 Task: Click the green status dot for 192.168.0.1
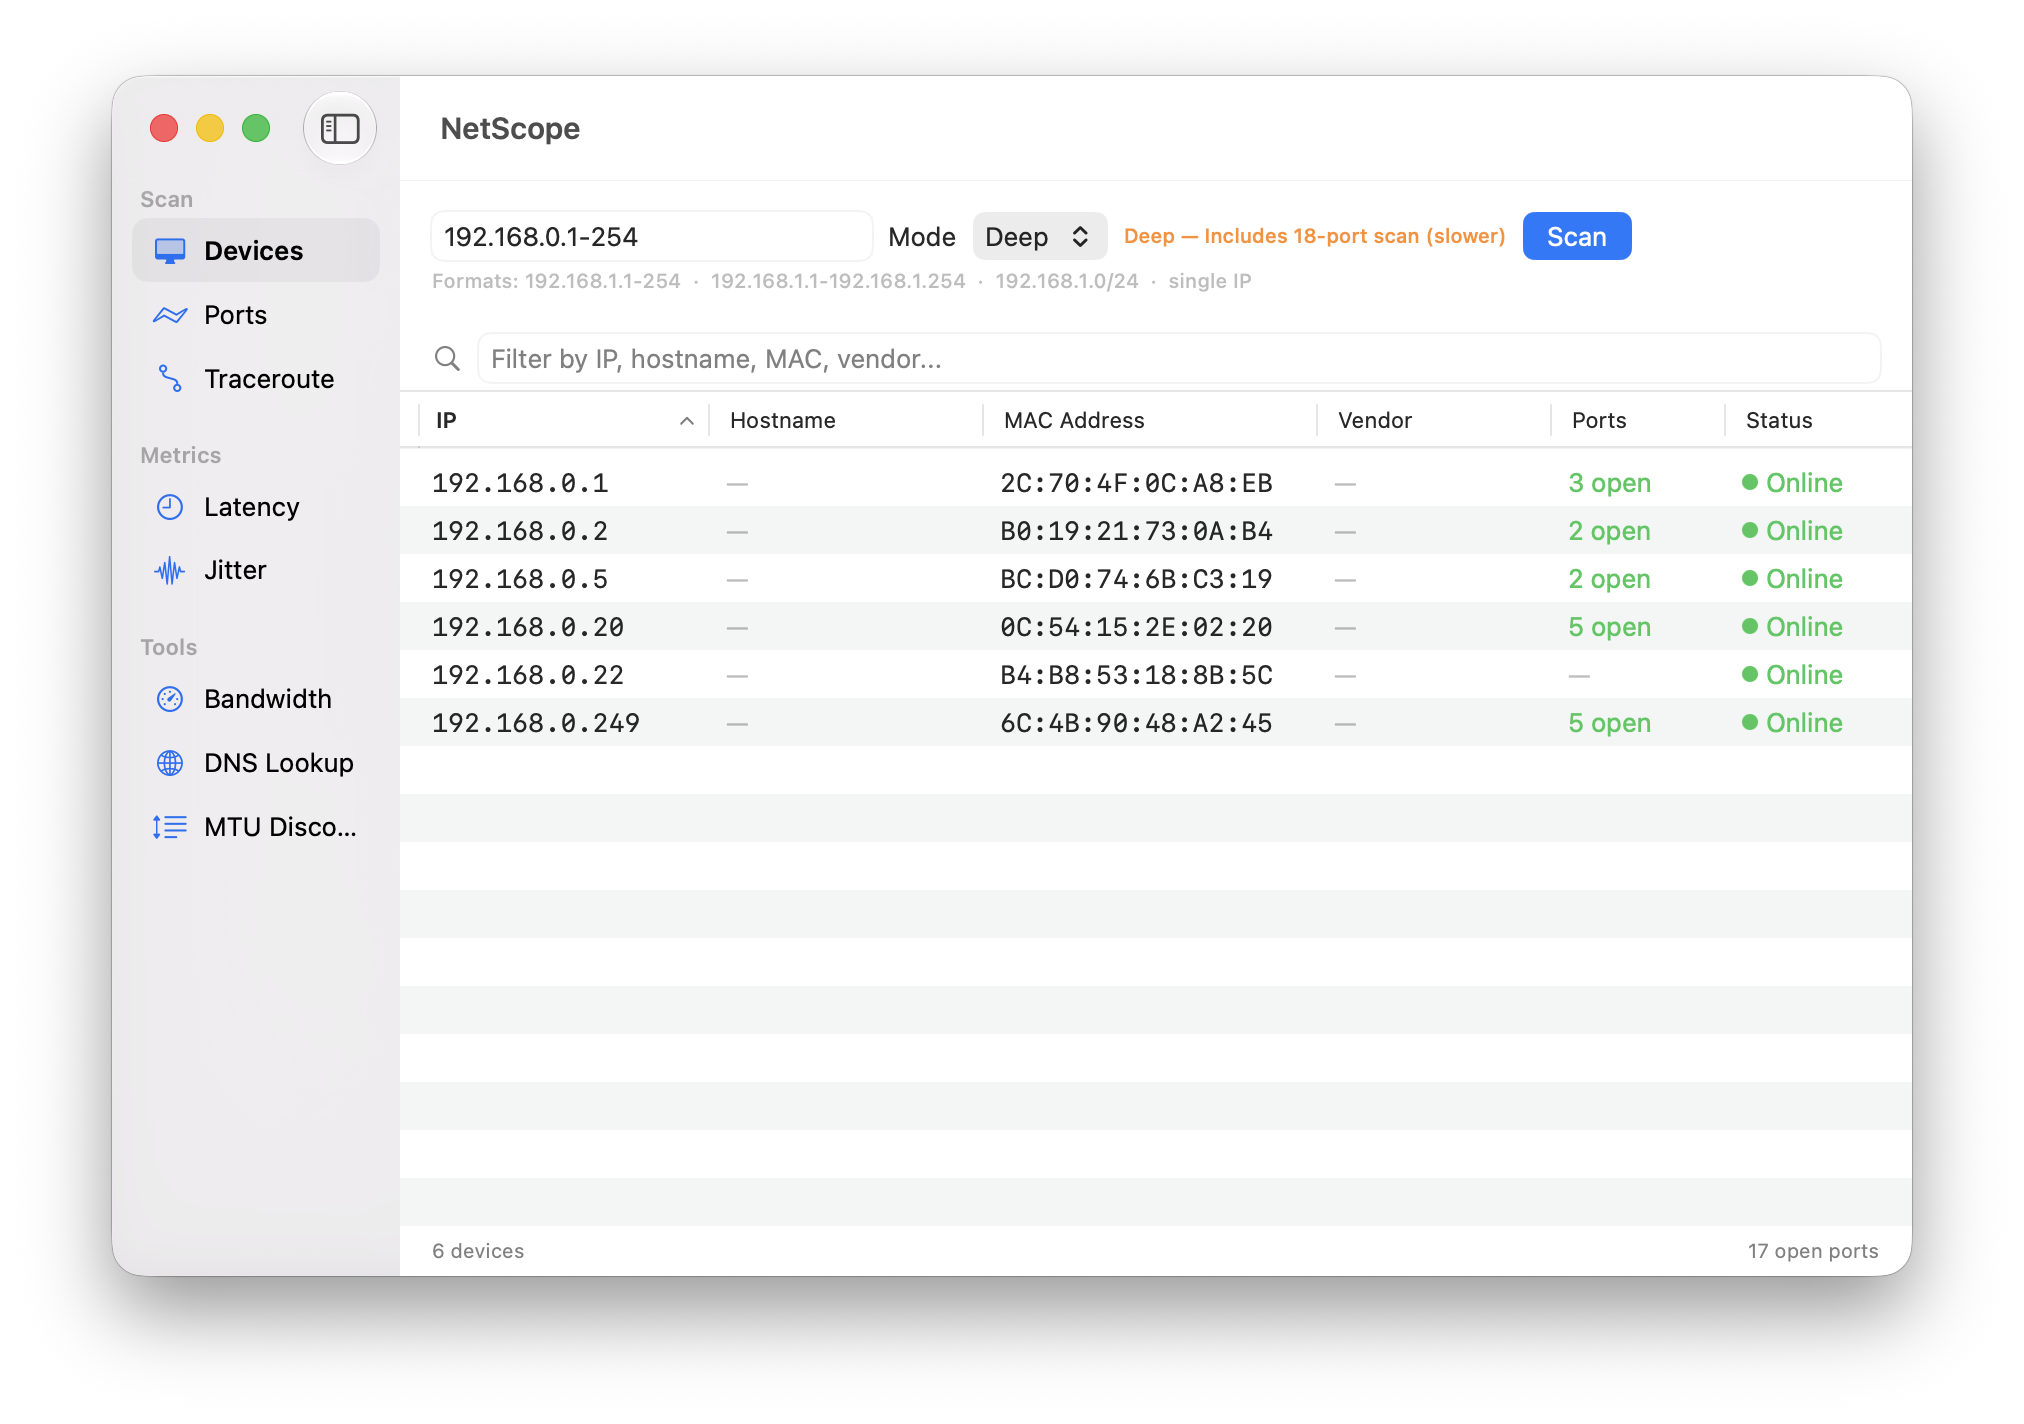click(1750, 482)
